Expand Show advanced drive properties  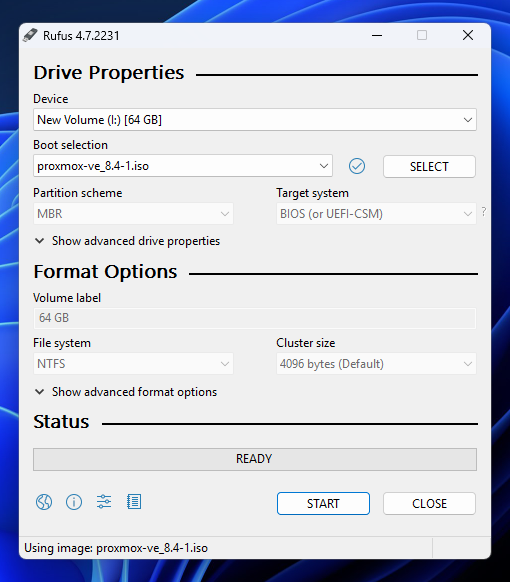127,241
